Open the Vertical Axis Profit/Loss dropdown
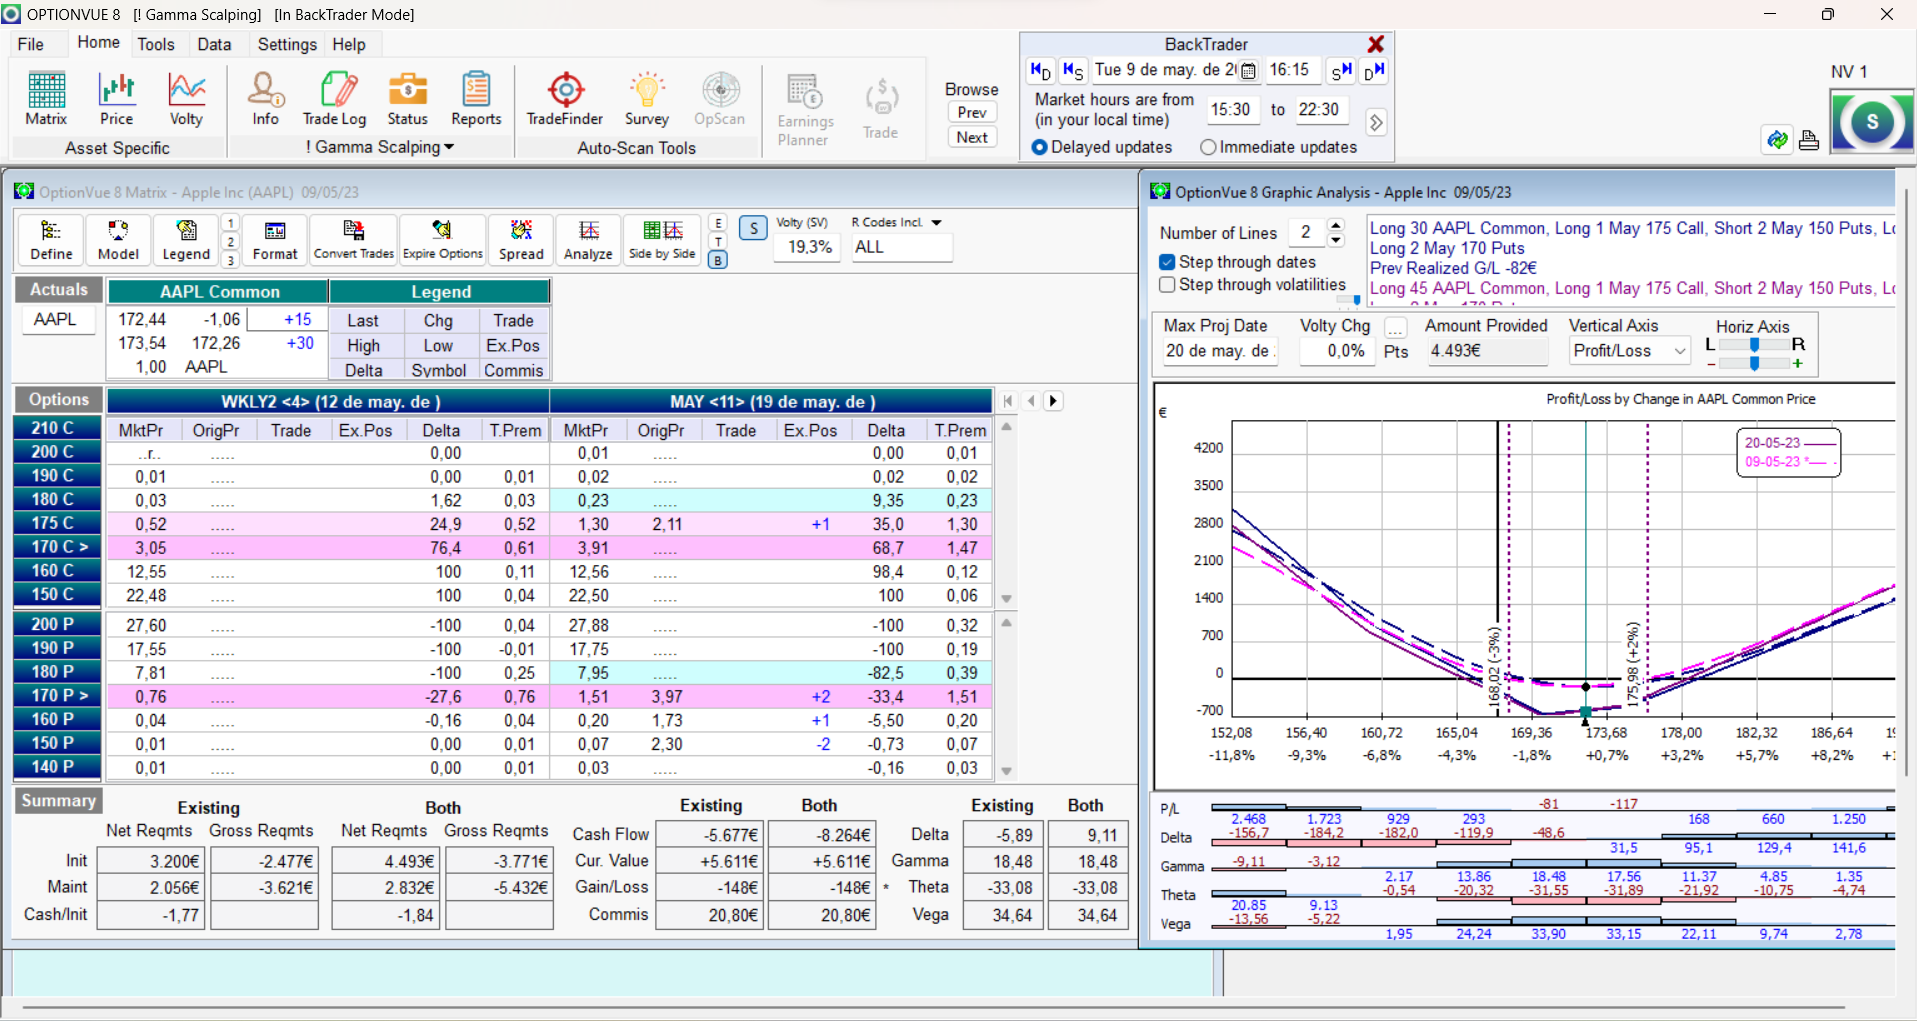Screen dimensions: 1917x1021 tap(1680, 351)
